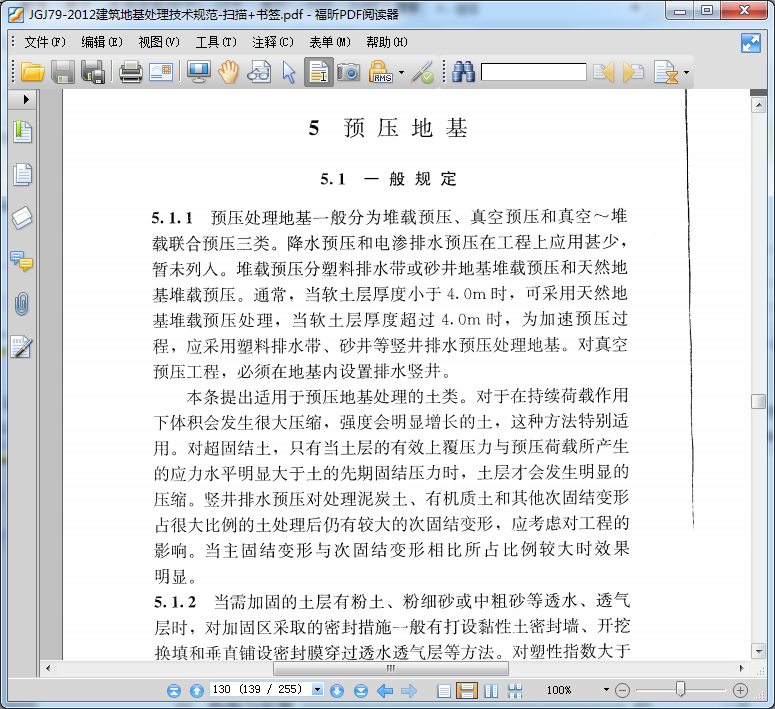Open the Bookmarks panel
775x709 pixels.
[22, 132]
